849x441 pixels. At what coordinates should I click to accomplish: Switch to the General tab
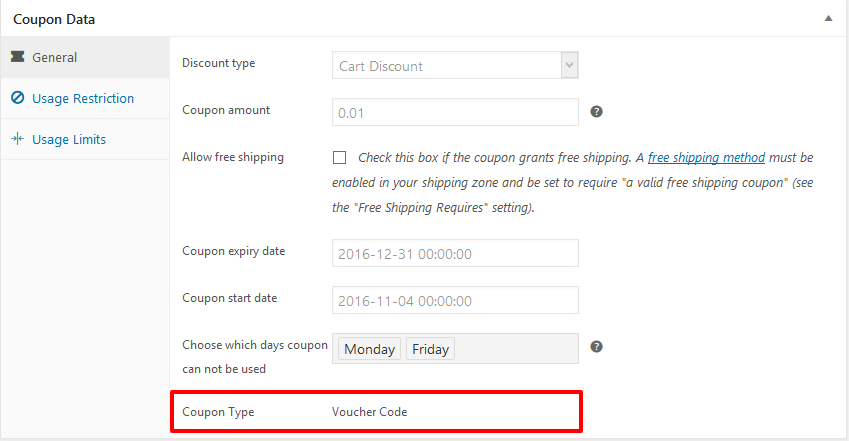[x=54, y=58]
